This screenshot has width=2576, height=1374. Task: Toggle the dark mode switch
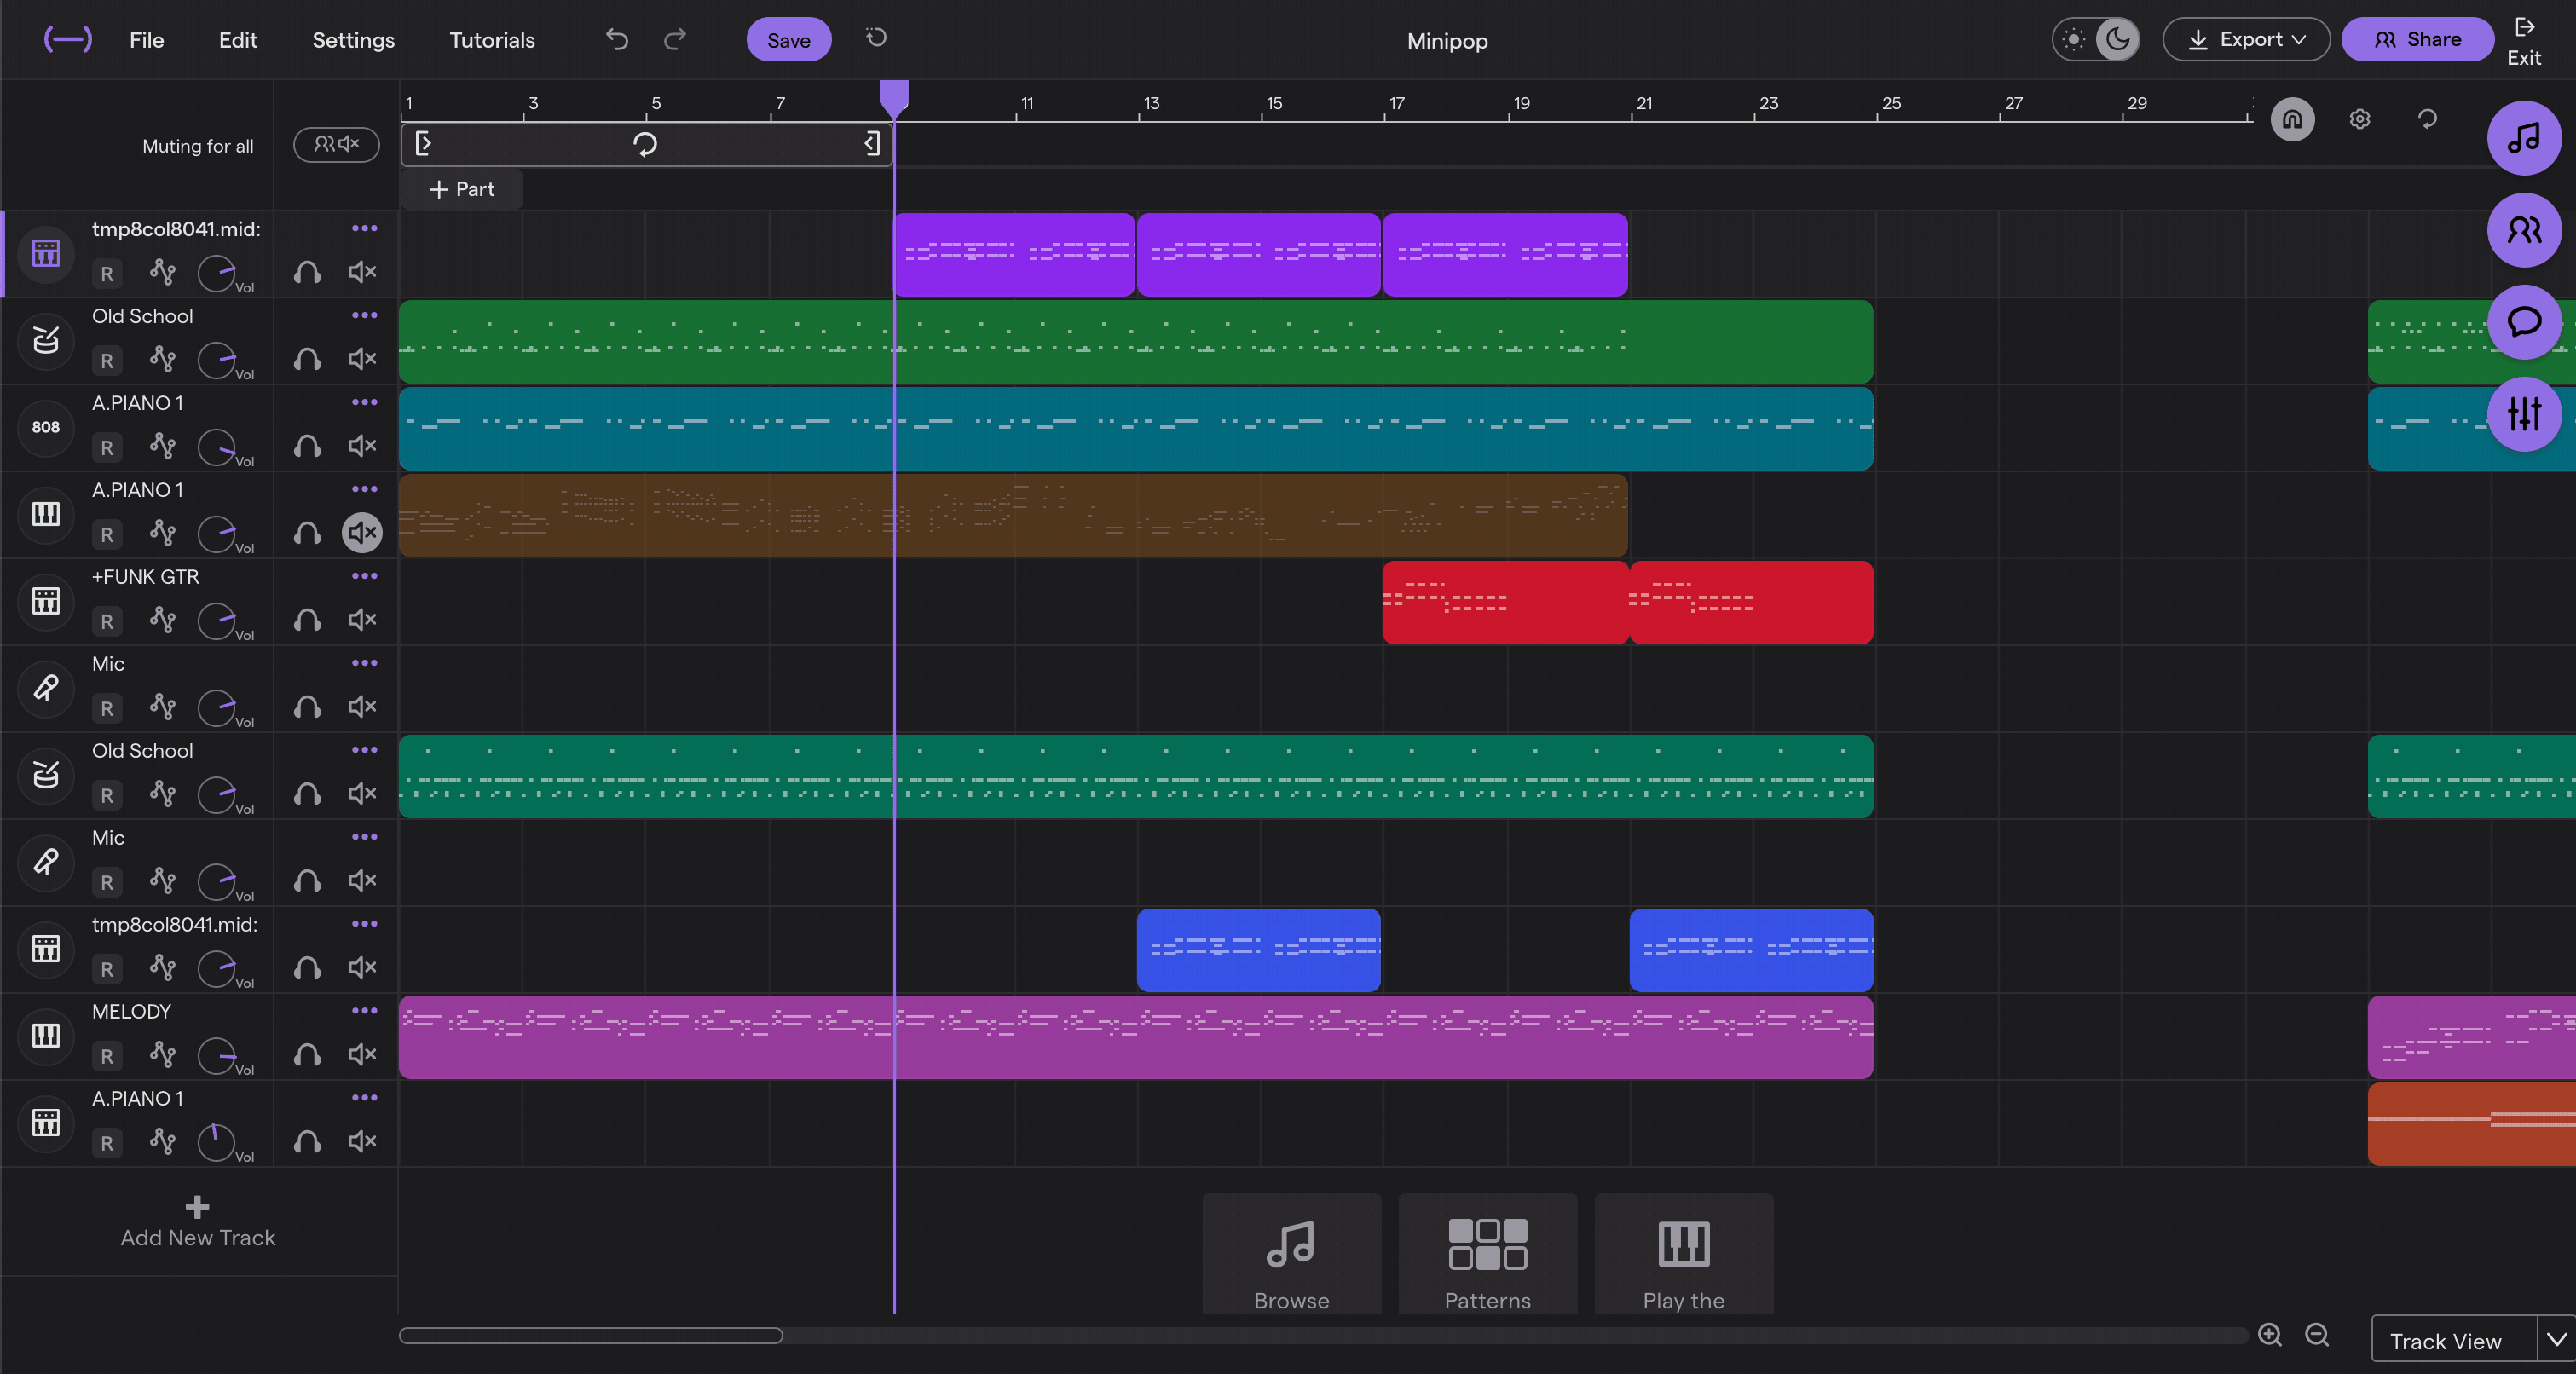click(x=2094, y=39)
